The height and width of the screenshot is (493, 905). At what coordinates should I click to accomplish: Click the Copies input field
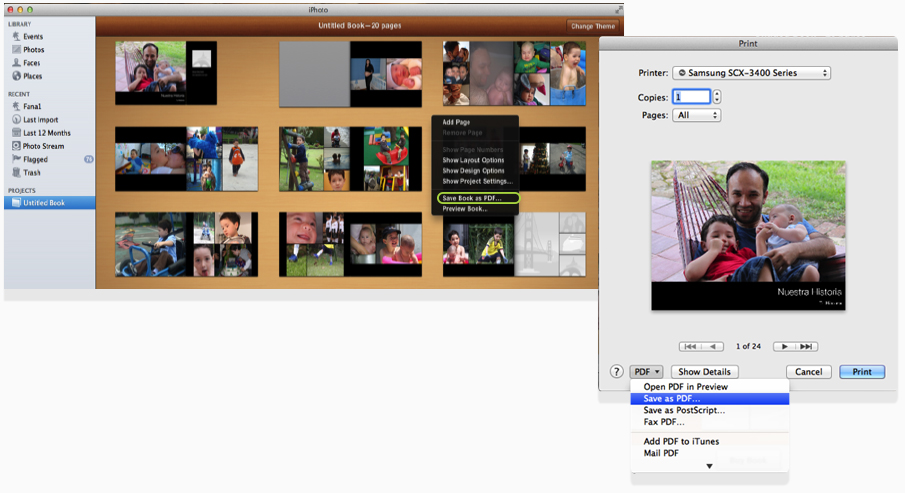point(691,97)
